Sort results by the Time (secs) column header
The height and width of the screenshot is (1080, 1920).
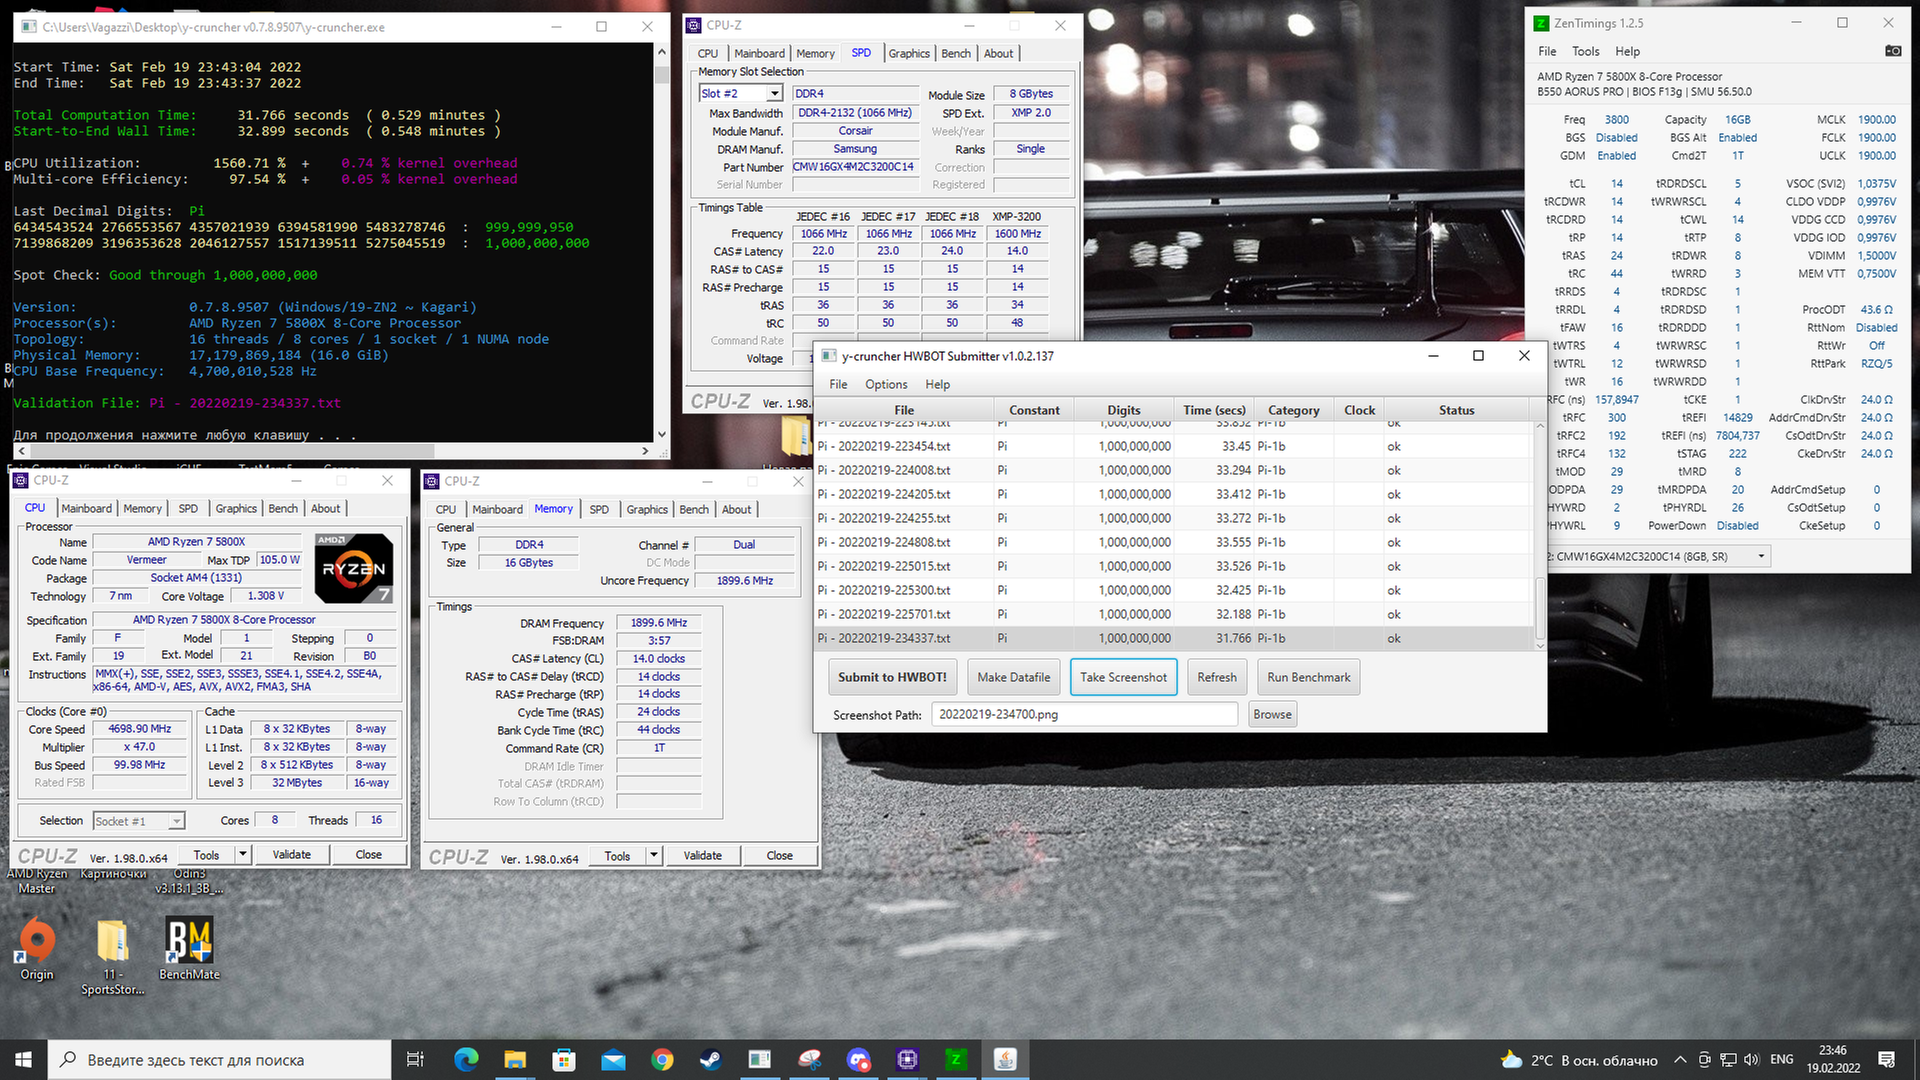click(x=1214, y=410)
